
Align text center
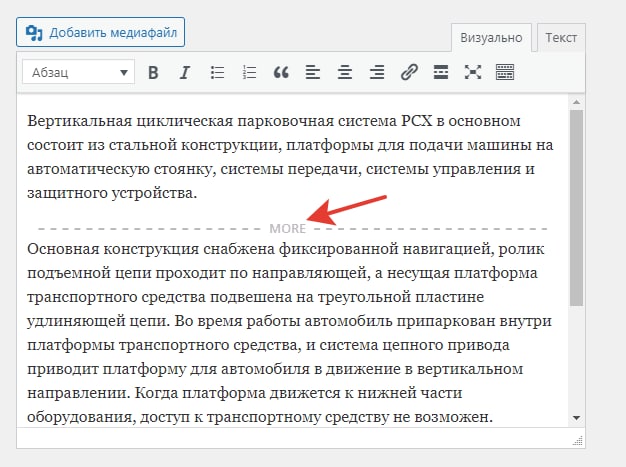[x=345, y=73]
